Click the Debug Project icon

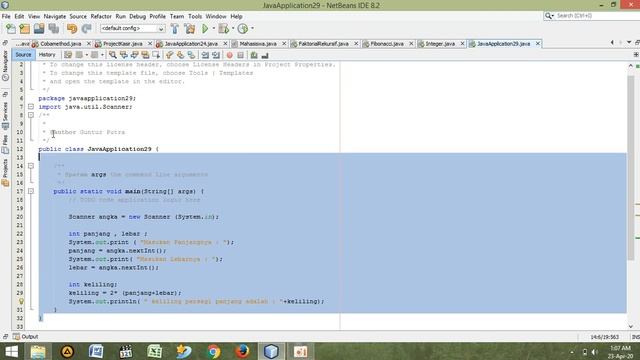tap(224, 29)
